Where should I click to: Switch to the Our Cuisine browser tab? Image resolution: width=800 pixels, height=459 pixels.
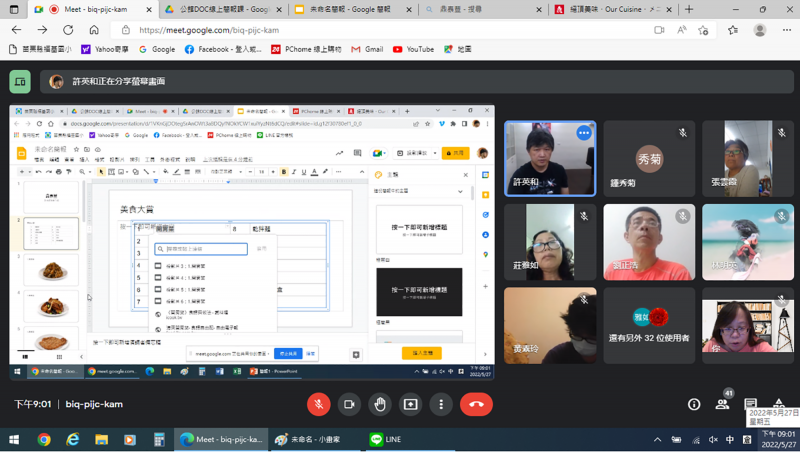point(613,9)
